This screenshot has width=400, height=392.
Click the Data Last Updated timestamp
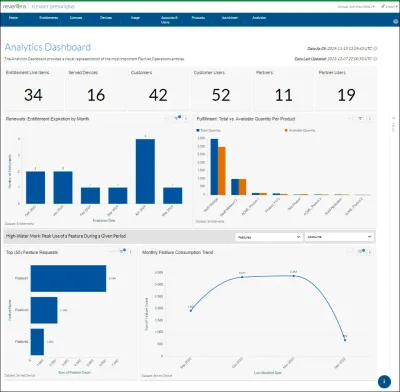[350, 59]
